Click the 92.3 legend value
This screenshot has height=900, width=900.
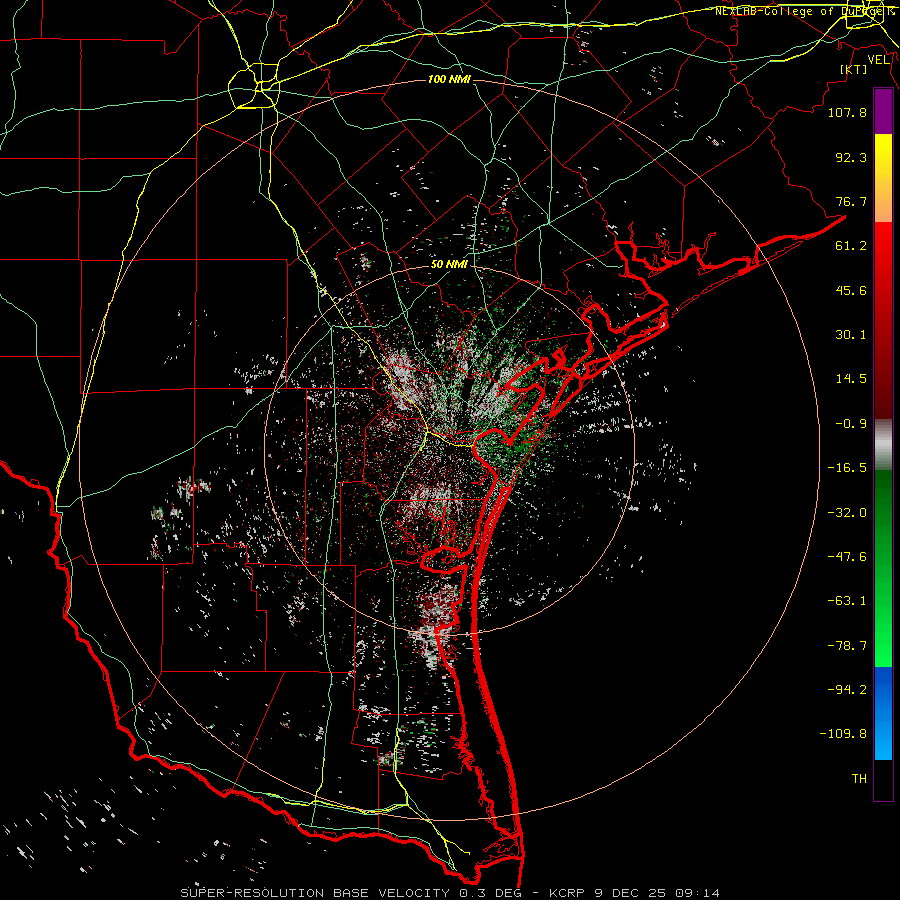pos(851,157)
